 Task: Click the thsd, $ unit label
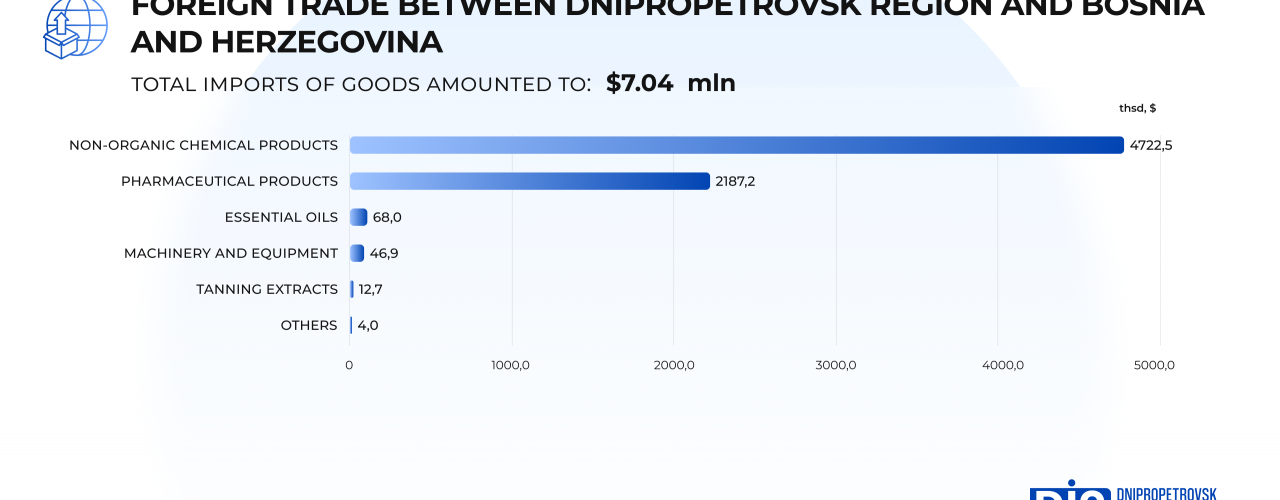[x=1137, y=108]
